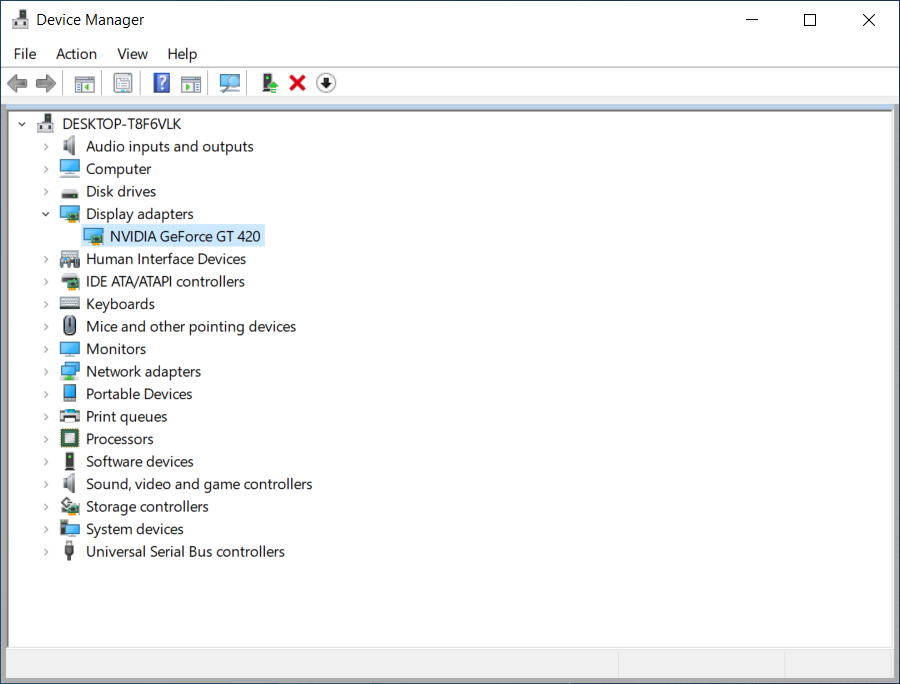Click the Audio inputs speaker icon

pos(69,146)
